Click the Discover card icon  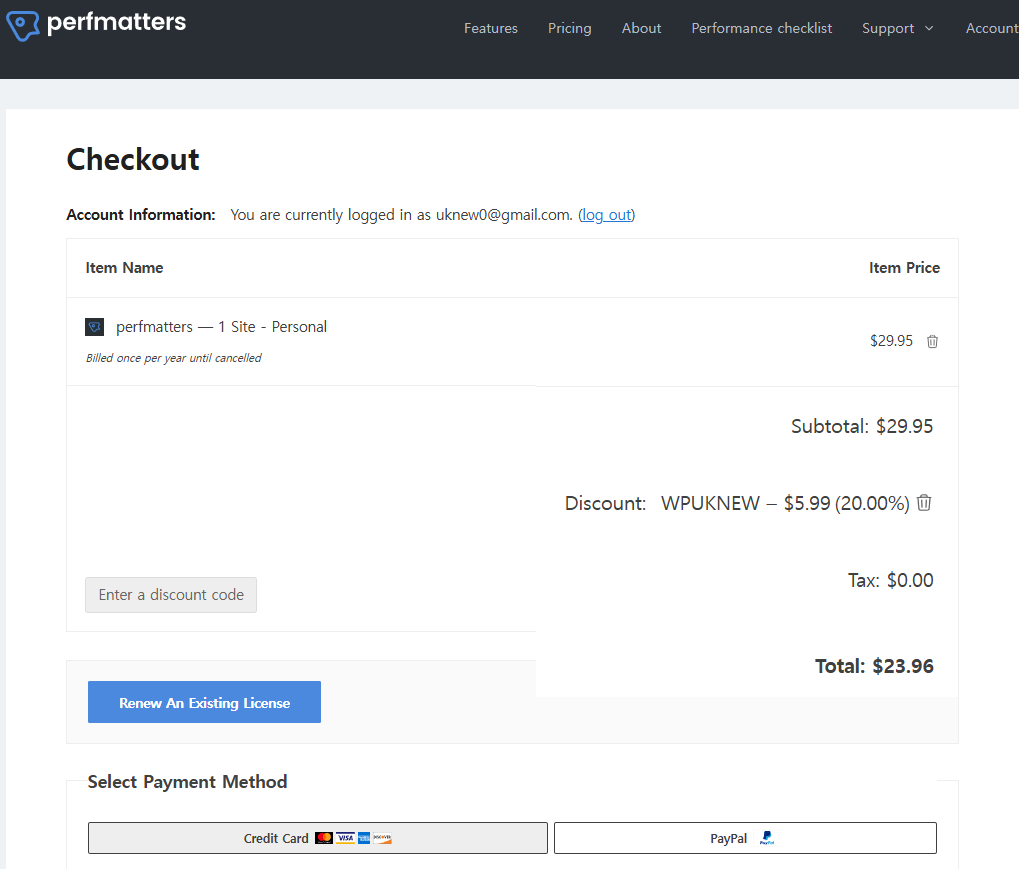[x=382, y=838]
